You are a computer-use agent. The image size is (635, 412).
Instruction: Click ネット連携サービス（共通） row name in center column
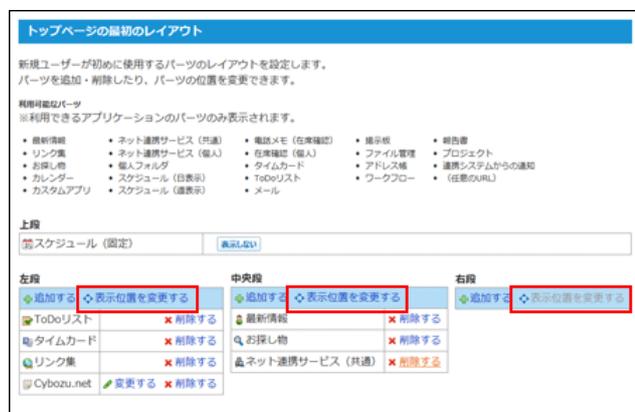click(x=311, y=361)
